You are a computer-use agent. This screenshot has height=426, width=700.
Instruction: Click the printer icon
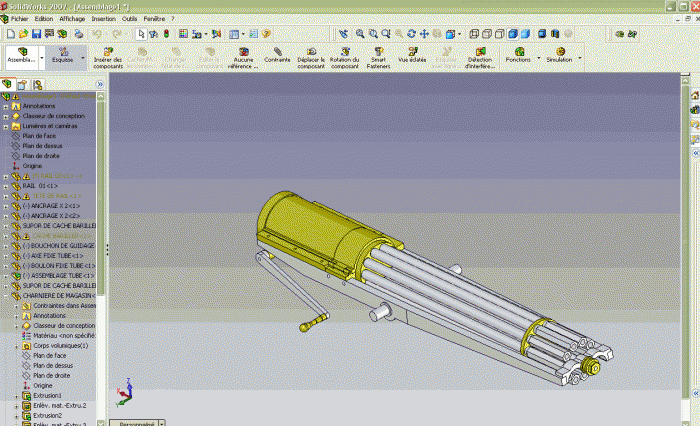coord(79,34)
